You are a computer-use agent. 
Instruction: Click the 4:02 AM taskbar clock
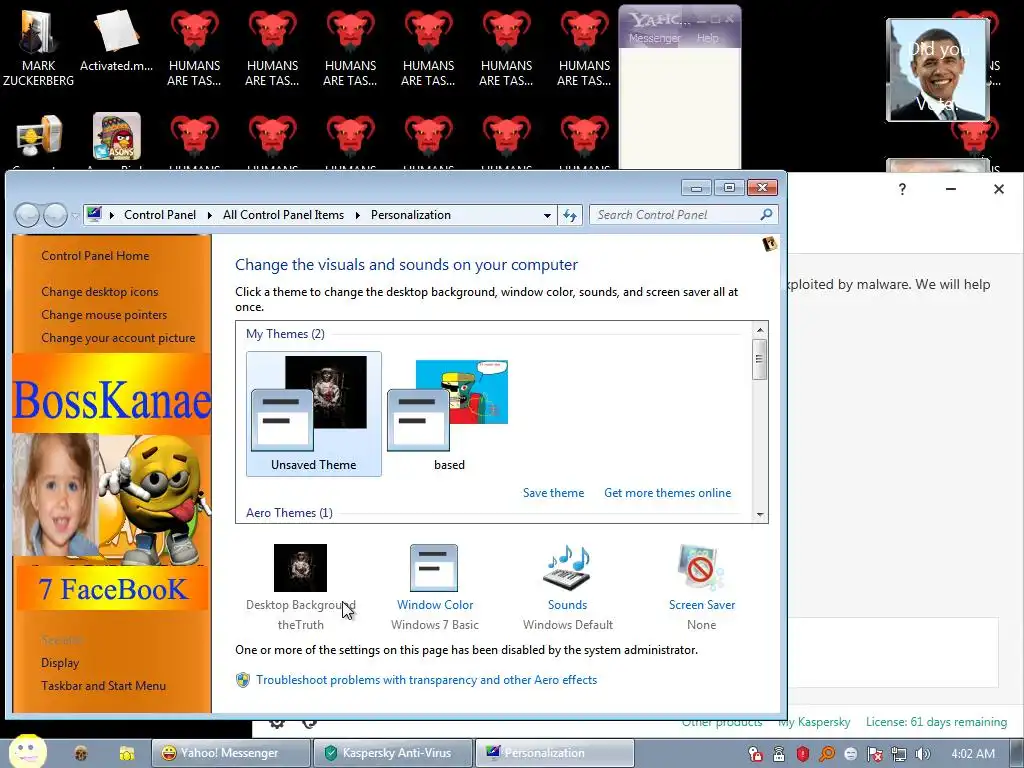coord(973,754)
